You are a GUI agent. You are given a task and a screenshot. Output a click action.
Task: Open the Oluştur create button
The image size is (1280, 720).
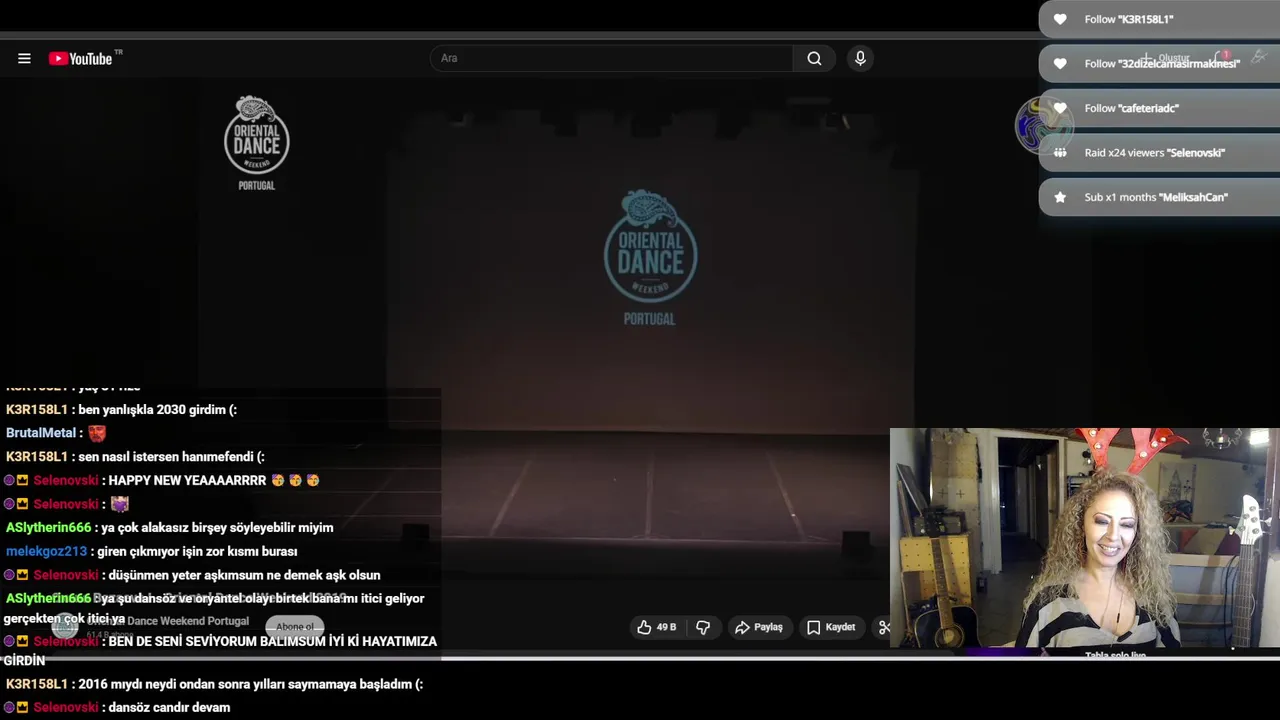coord(1166,58)
